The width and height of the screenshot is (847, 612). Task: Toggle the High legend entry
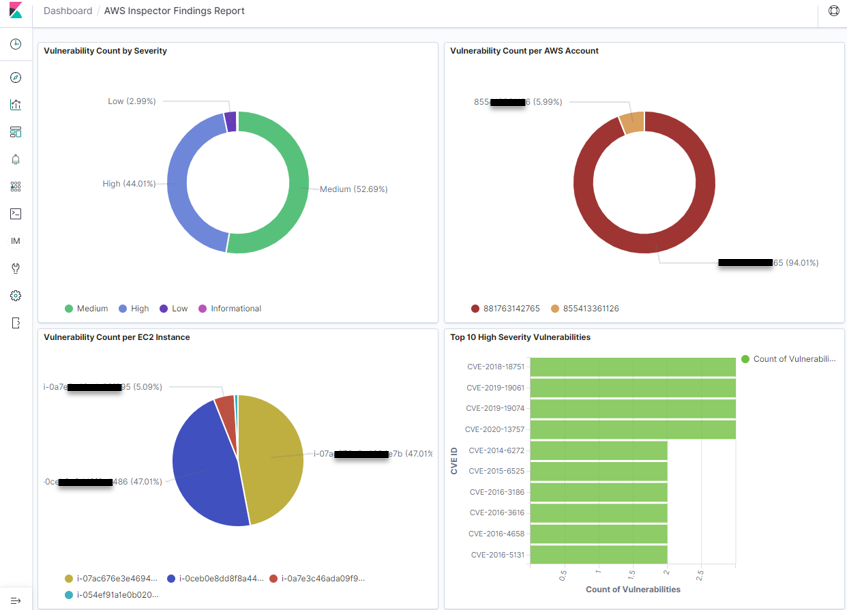[x=134, y=308]
